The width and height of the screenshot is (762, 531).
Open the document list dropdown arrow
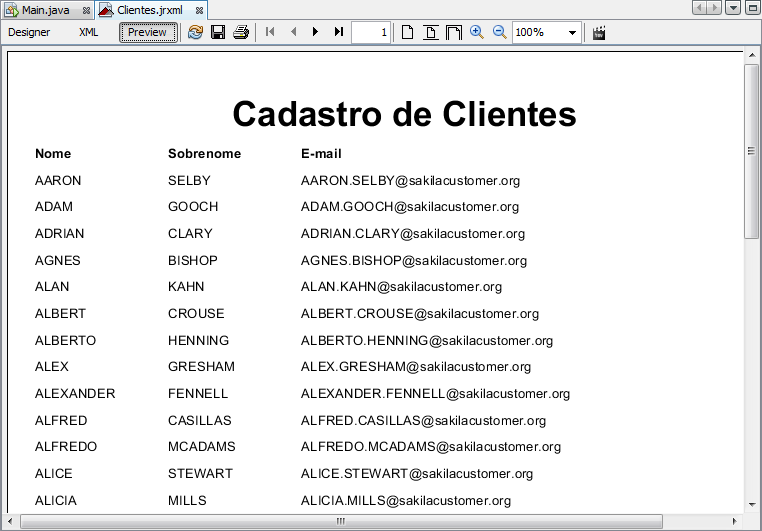click(x=734, y=8)
